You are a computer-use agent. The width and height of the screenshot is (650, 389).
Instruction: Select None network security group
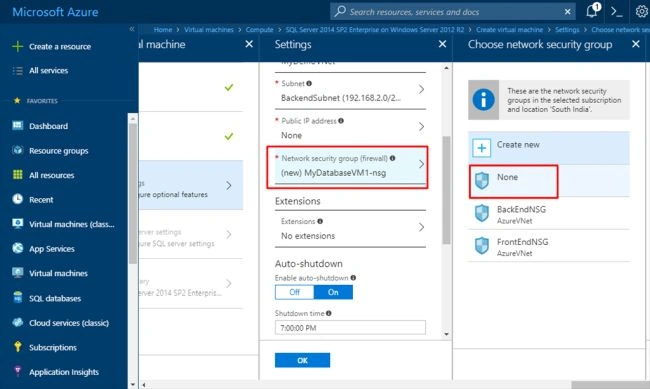pos(549,181)
